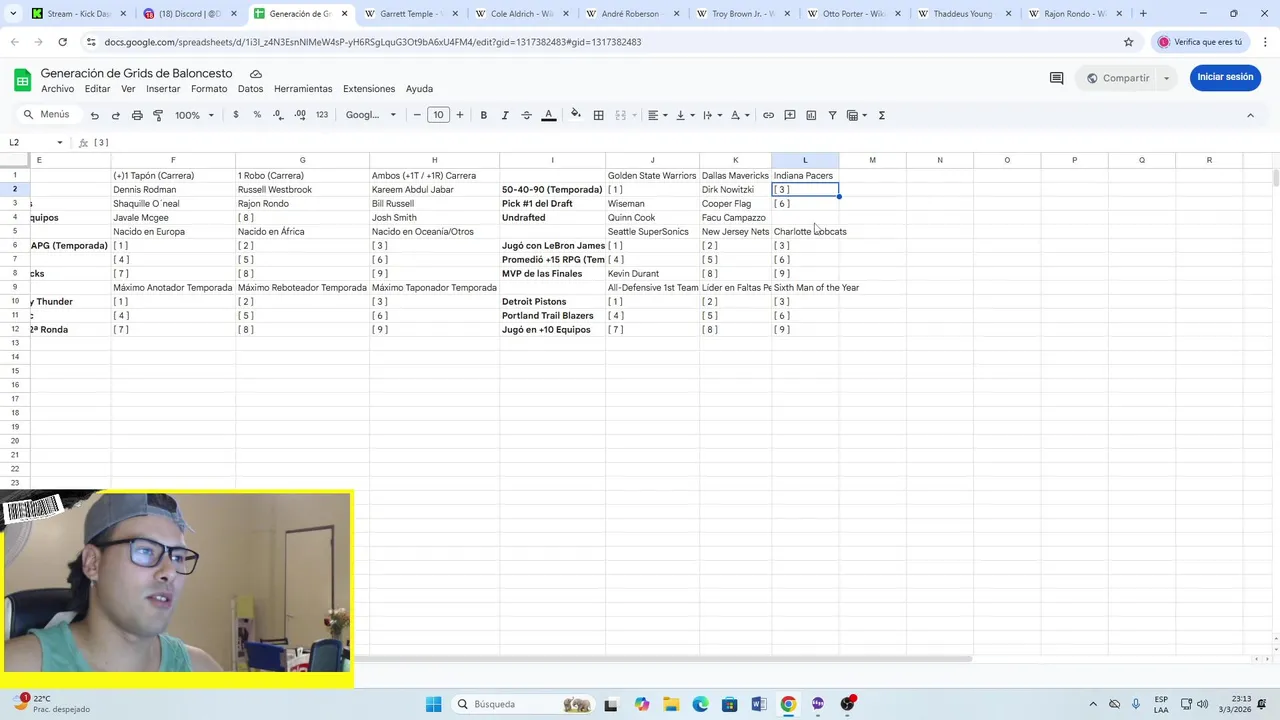The image size is (1280, 720).
Task: Reload the page in browser
Action: (x=62, y=42)
